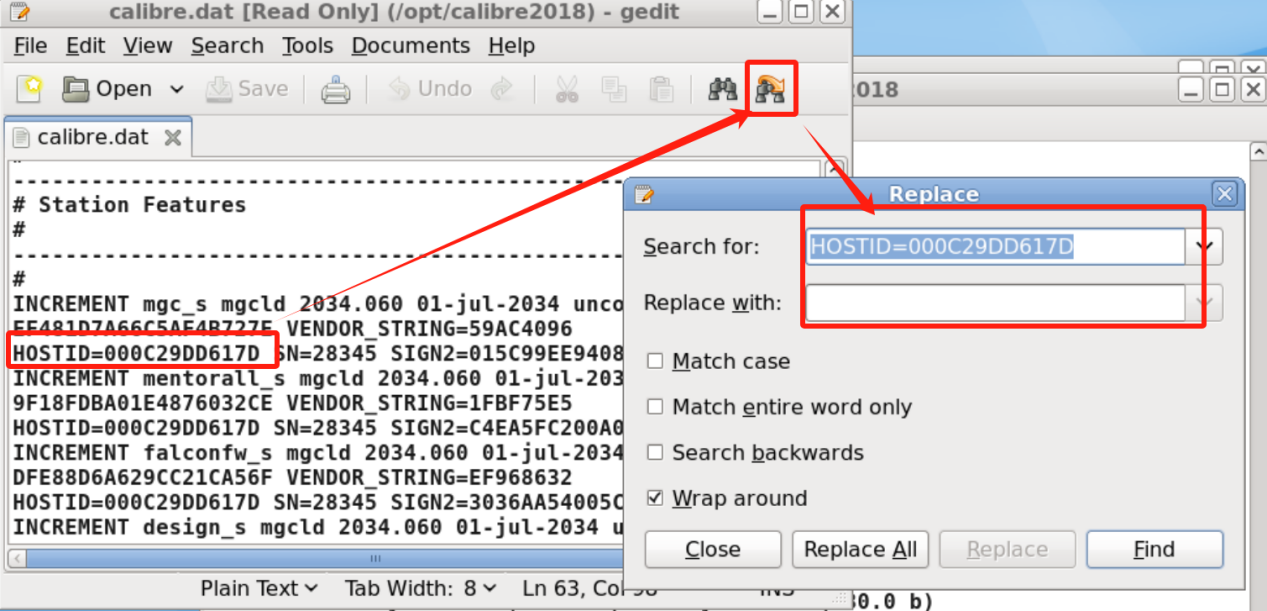Open the Tools menu
Viewport: 1267px width, 611px height.
pos(307,46)
